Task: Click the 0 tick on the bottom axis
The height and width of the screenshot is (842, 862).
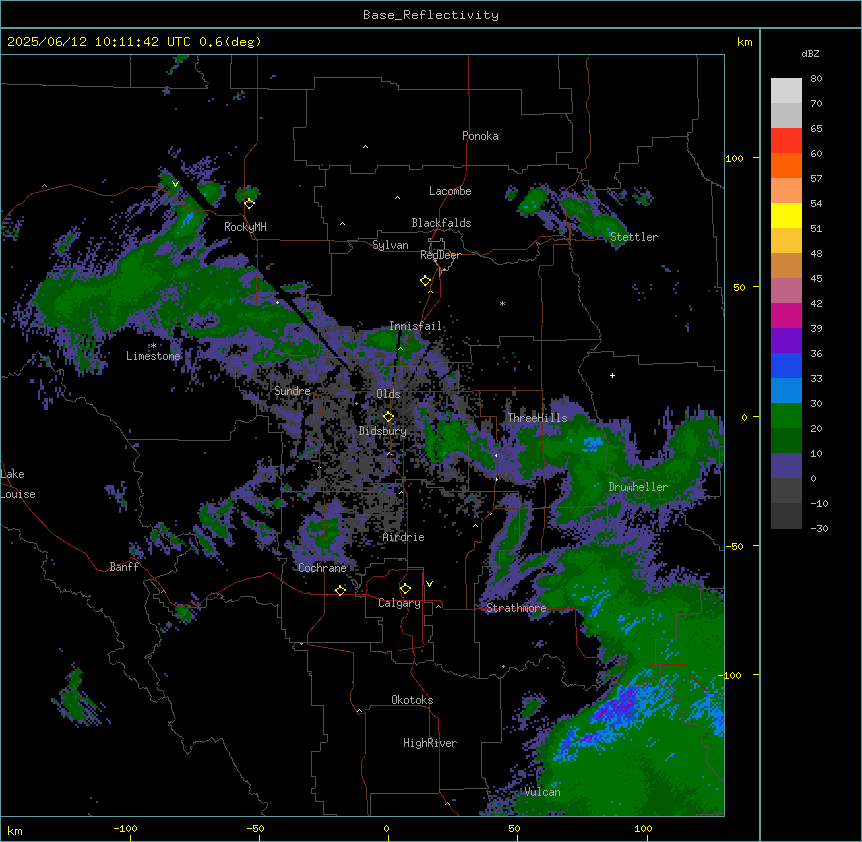Action: click(386, 828)
